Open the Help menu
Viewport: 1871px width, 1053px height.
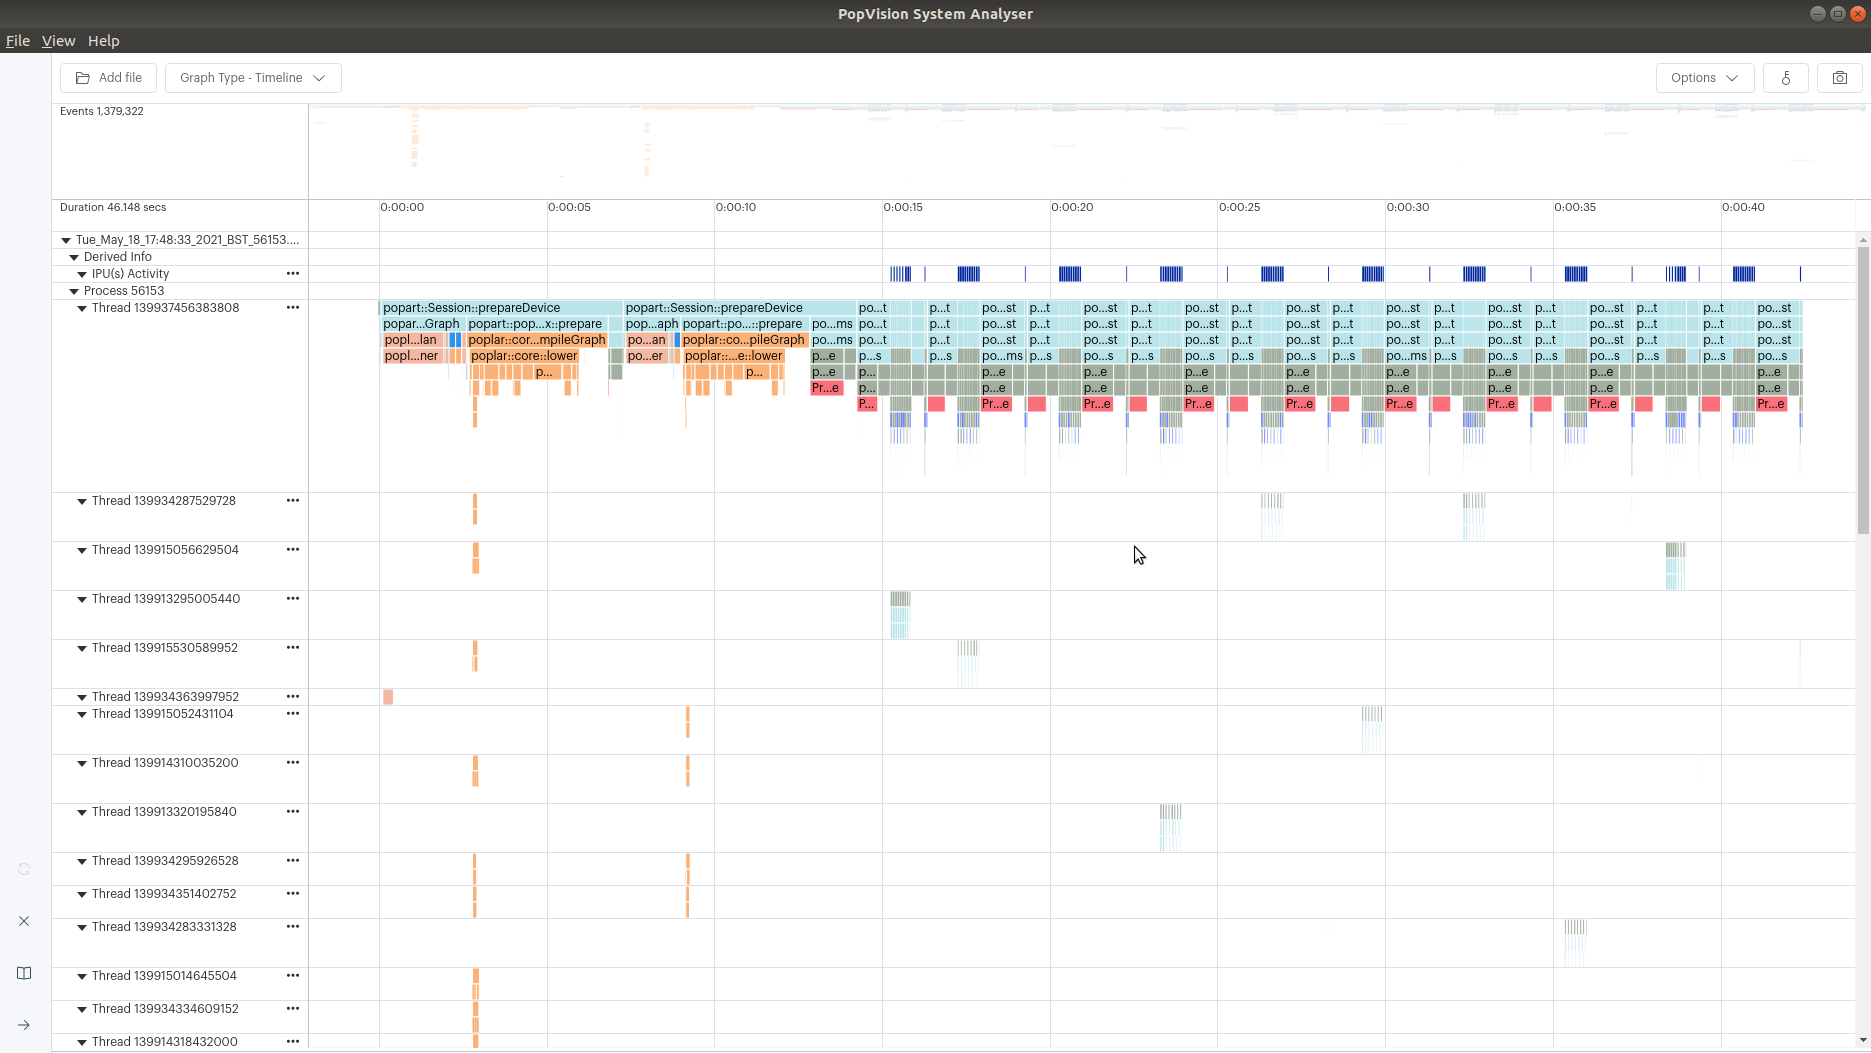point(103,41)
